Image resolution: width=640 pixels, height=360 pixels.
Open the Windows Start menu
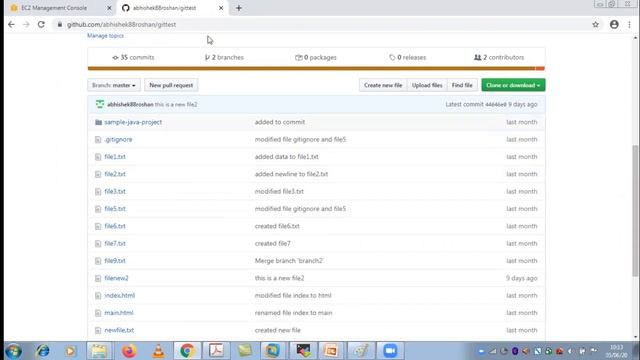click(13, 351)
